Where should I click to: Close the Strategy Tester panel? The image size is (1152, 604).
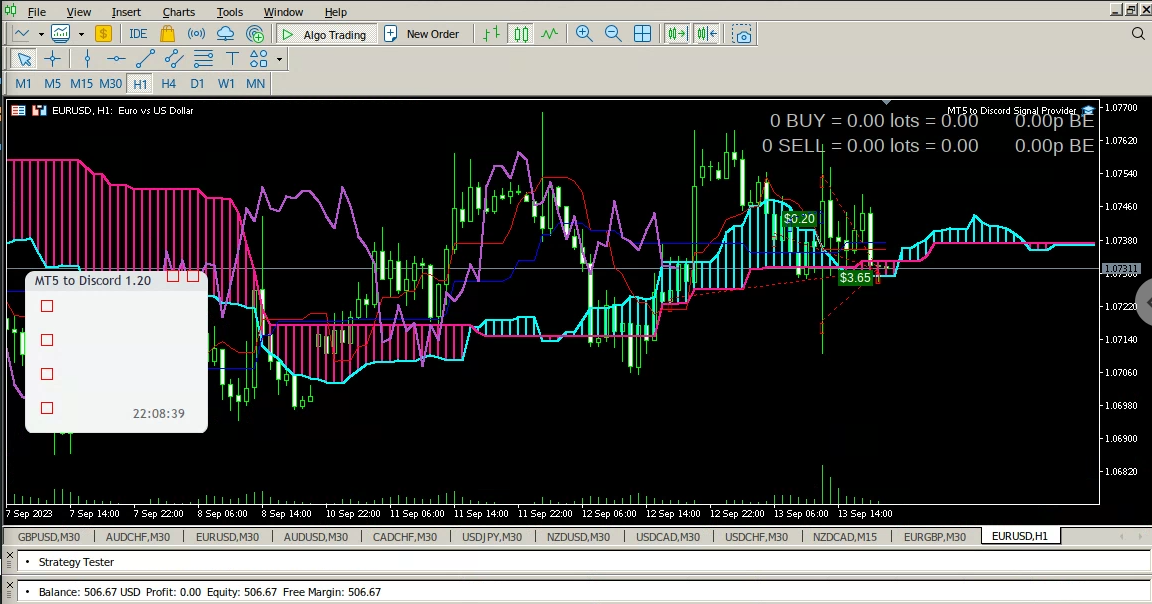(x=10, y=556)
